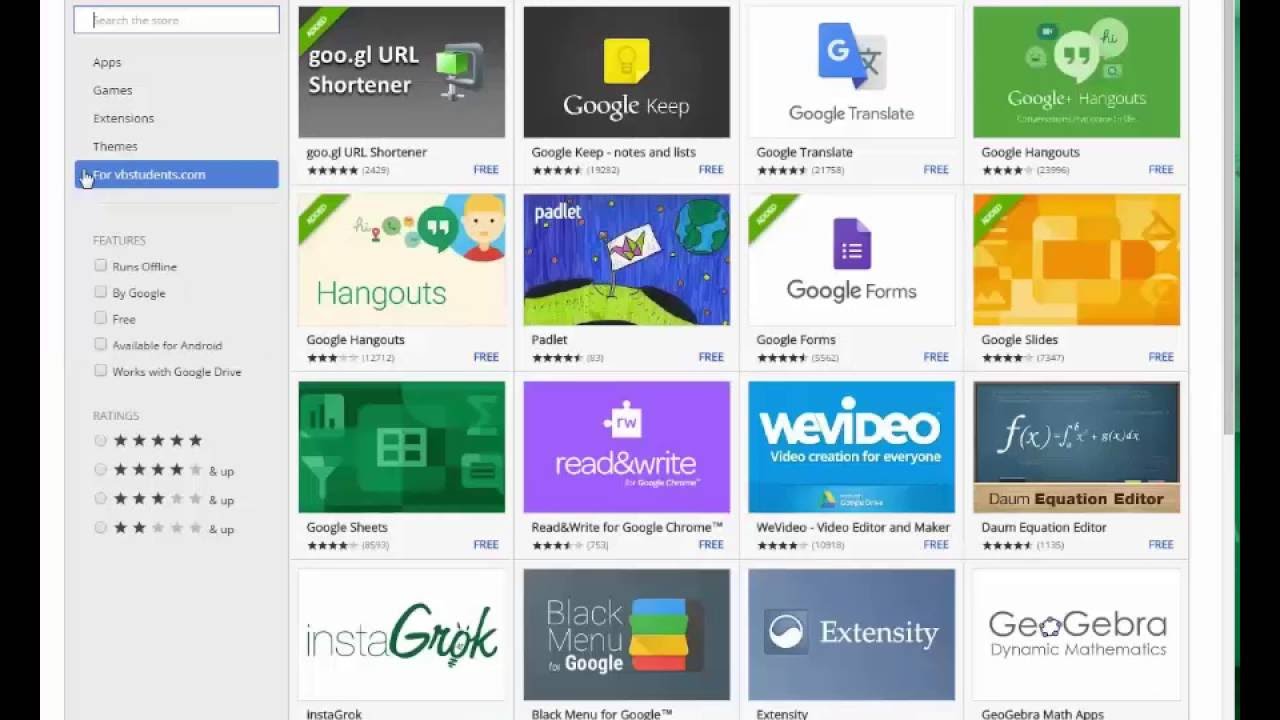This screenshot has width=1280, height=720.
Task: Click the goo.gl URL Shortener title link
Action: (x=366, y=152)
